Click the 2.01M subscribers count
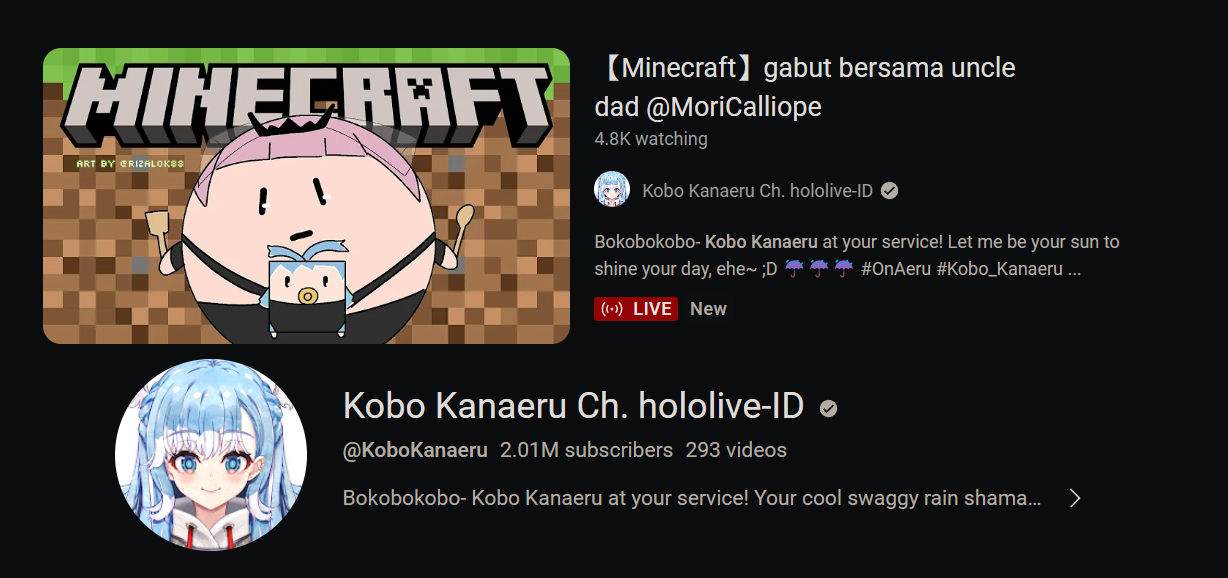This screenshot has height=578, width=1228. click(586, 450)
